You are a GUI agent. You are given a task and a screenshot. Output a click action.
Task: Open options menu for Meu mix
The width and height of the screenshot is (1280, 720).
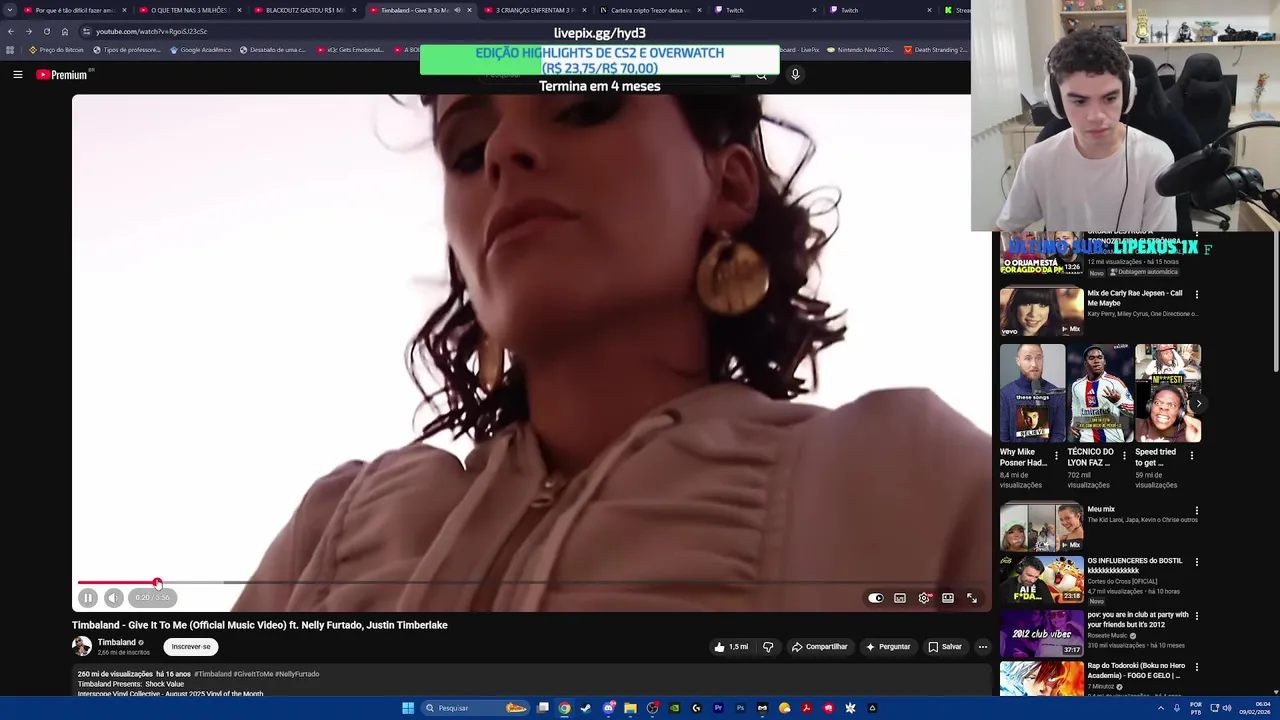pyautogui.click(x=1196, y=511)
